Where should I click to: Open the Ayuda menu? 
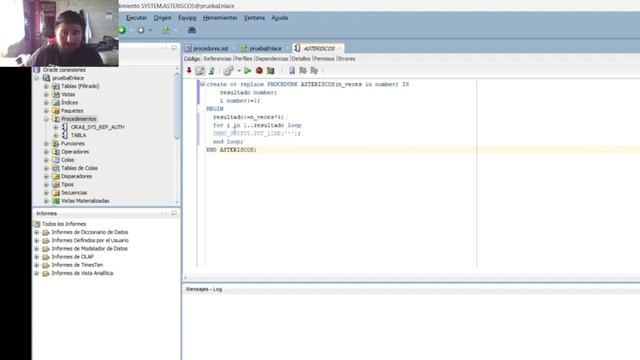[280, 18]
